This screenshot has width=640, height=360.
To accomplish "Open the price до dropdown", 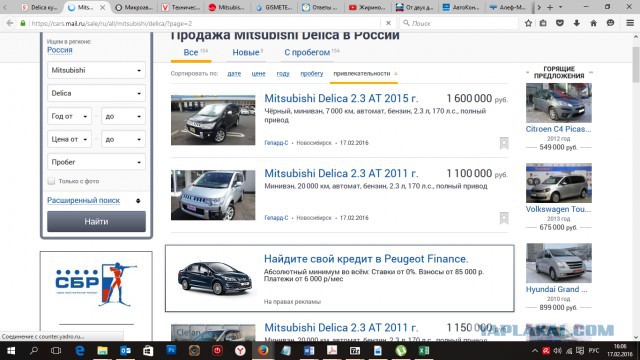I will pos(123,139).
